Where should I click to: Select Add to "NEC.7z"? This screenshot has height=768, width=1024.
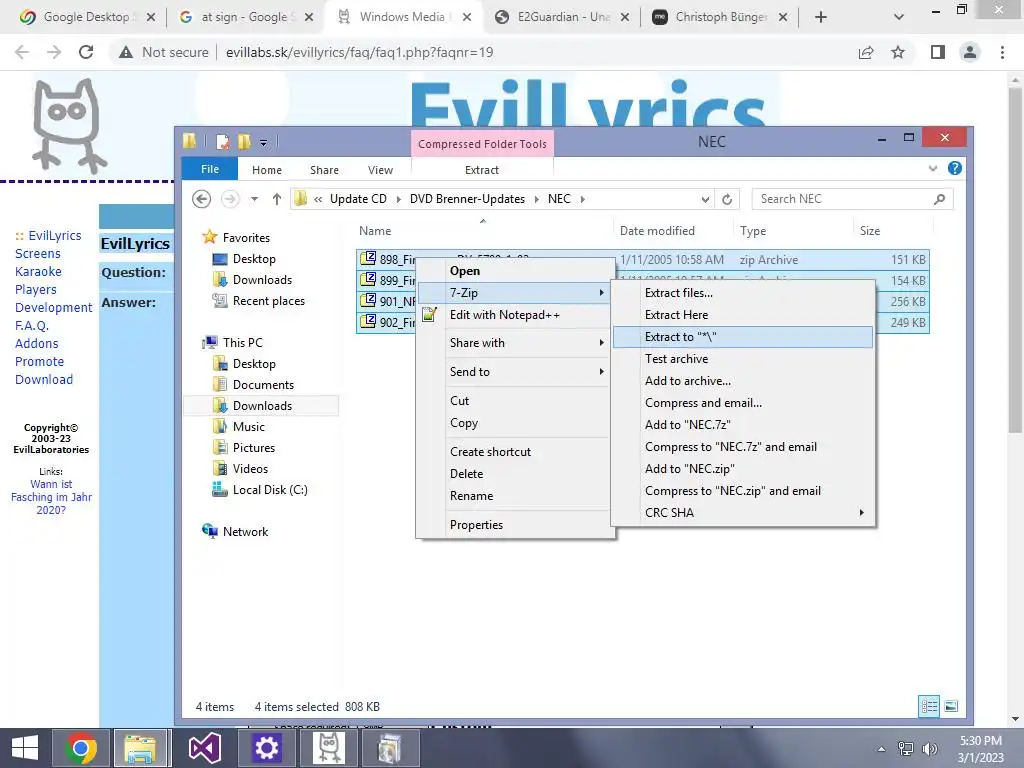pyautogui.click(x=743, y=424)
